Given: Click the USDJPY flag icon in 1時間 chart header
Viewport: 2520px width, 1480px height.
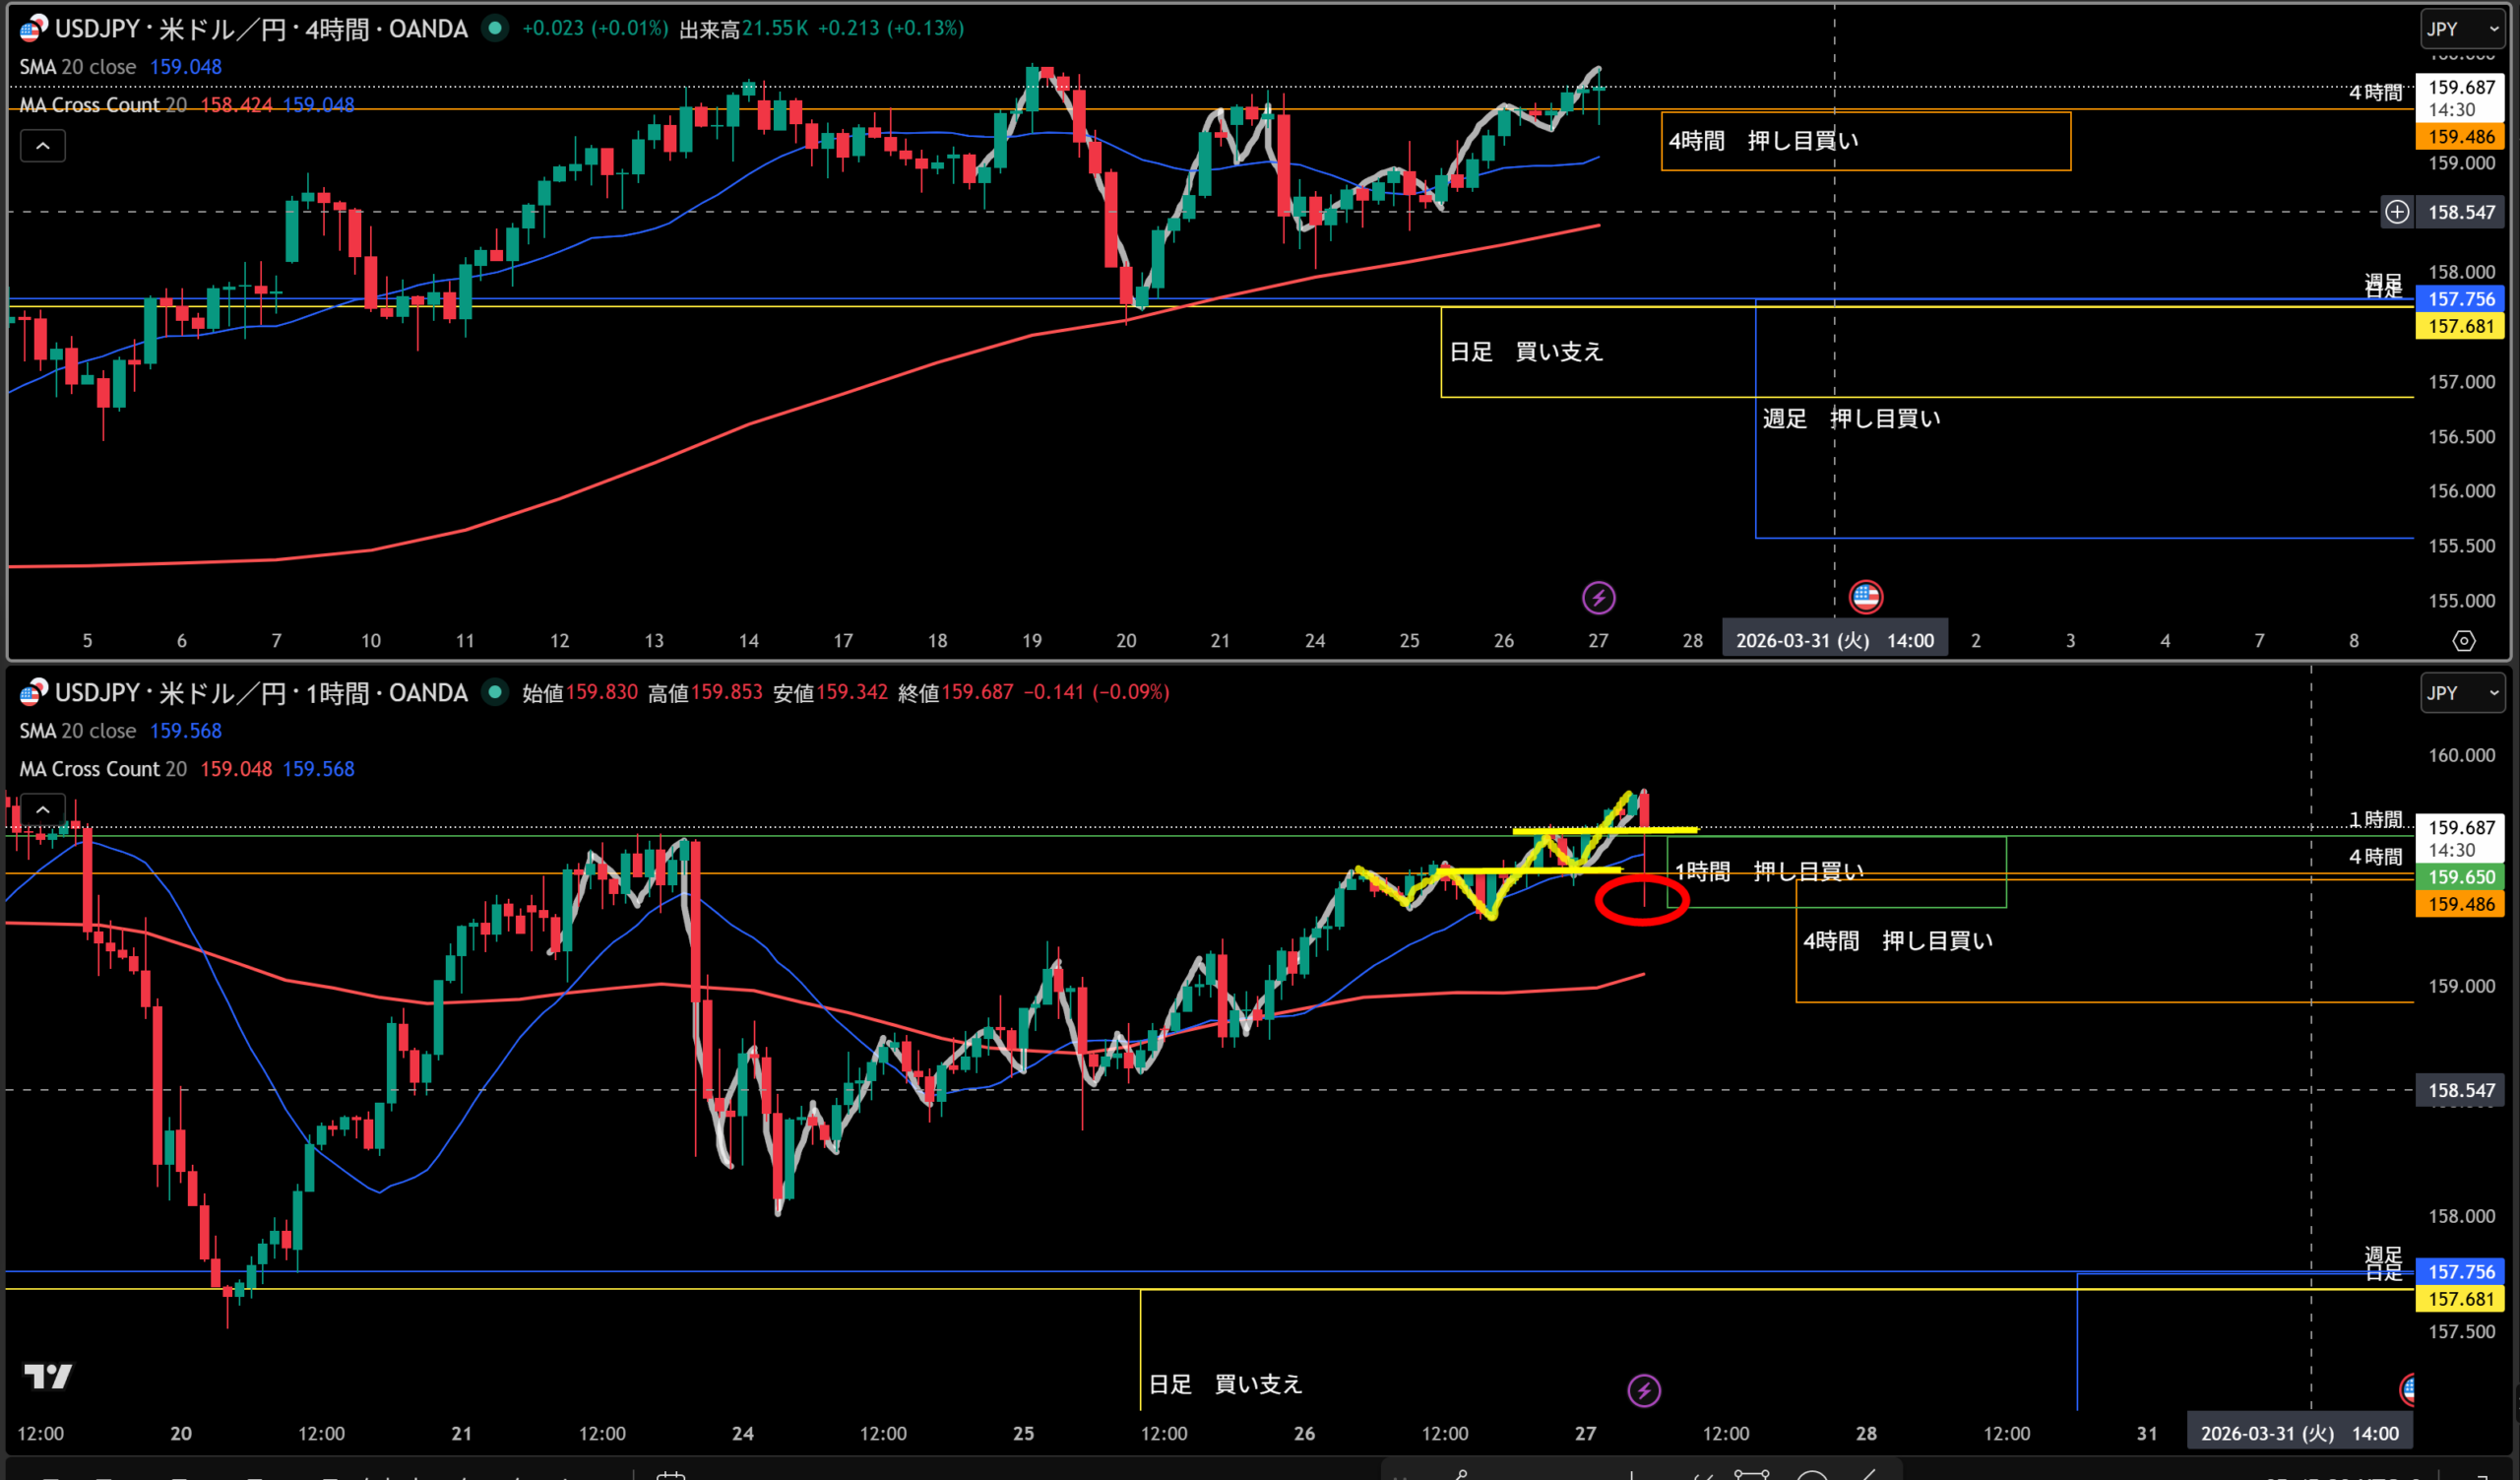Looking at the screenshot, I should (x=33, y=692).
